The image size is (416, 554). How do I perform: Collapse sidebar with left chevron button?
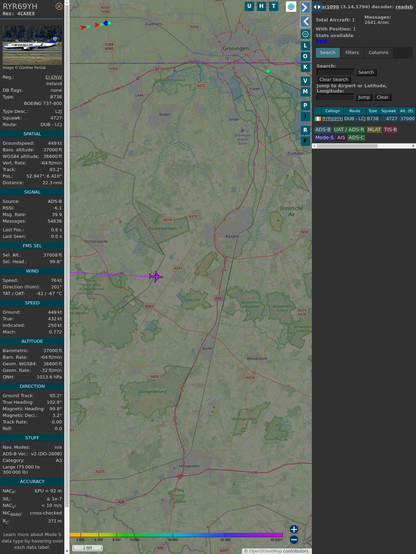[305, 22]
